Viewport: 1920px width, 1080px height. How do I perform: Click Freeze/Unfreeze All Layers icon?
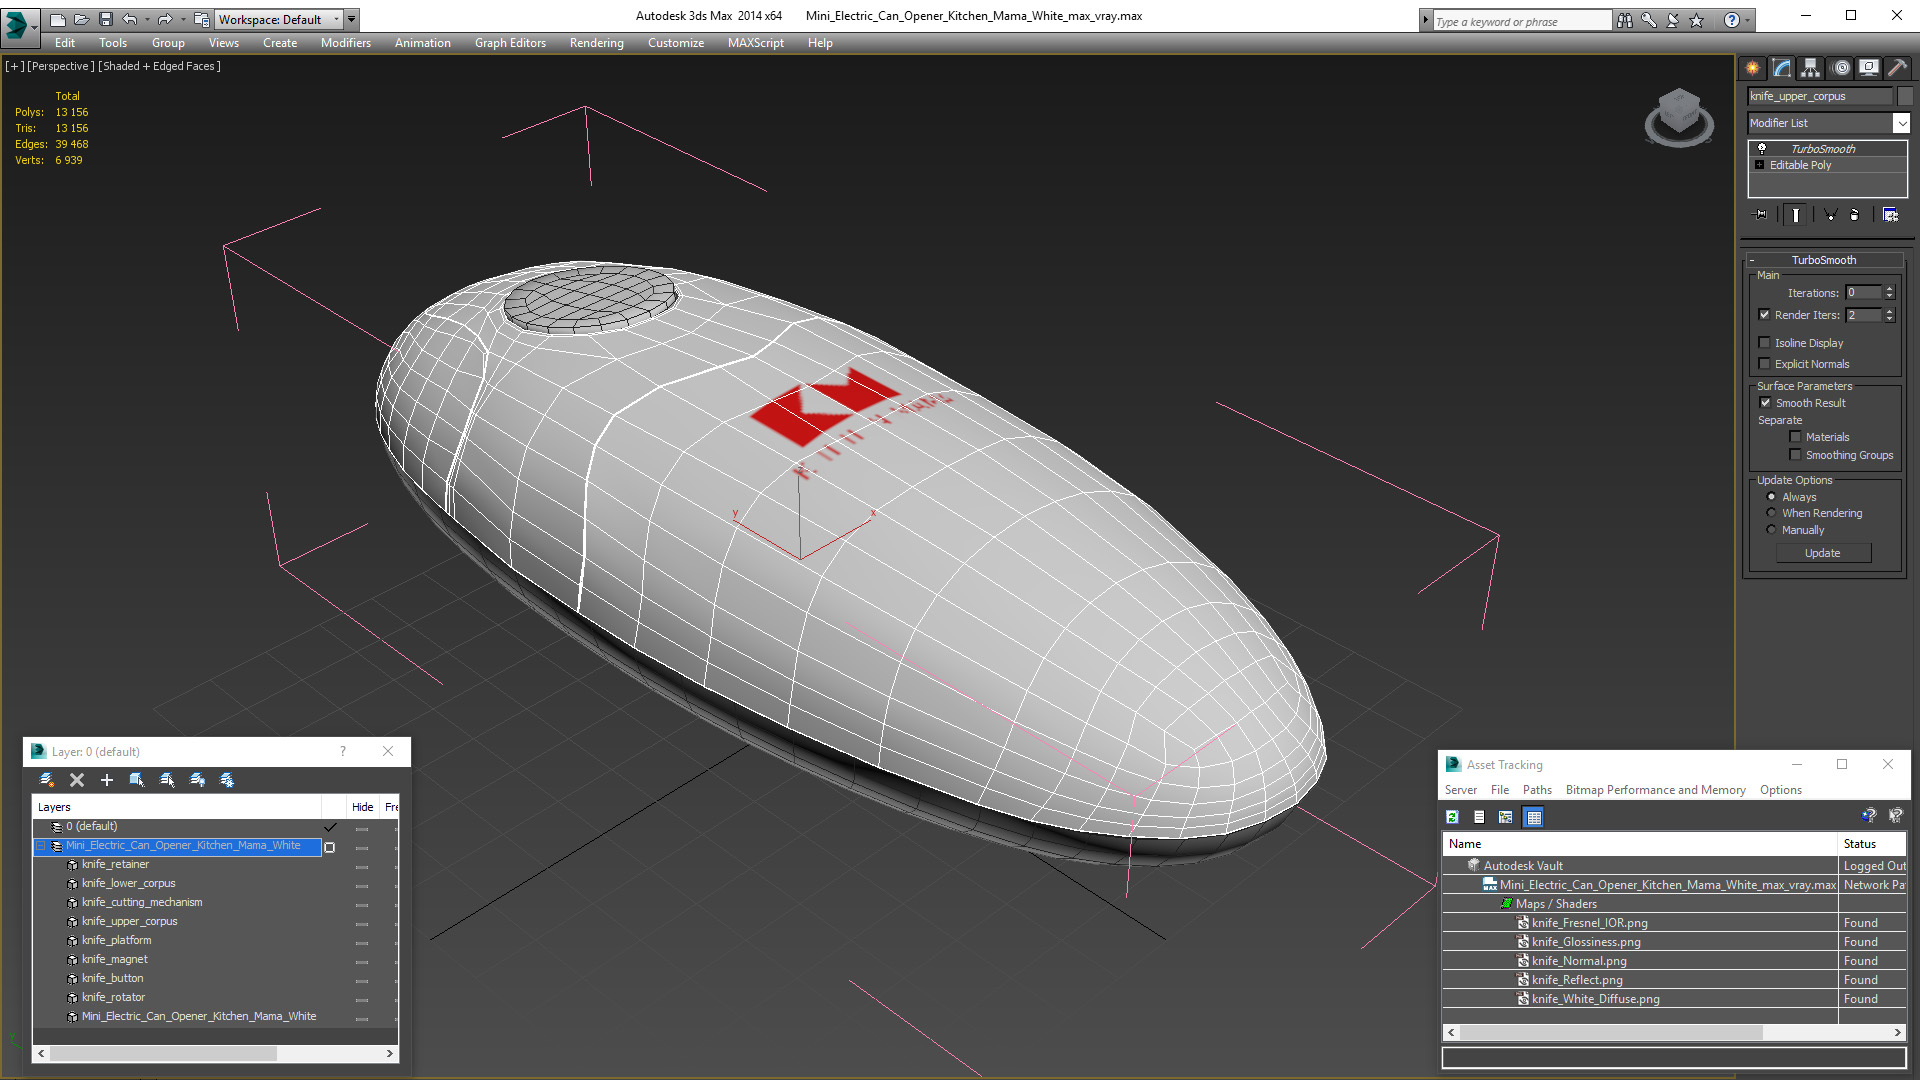(x=227, y=780)
